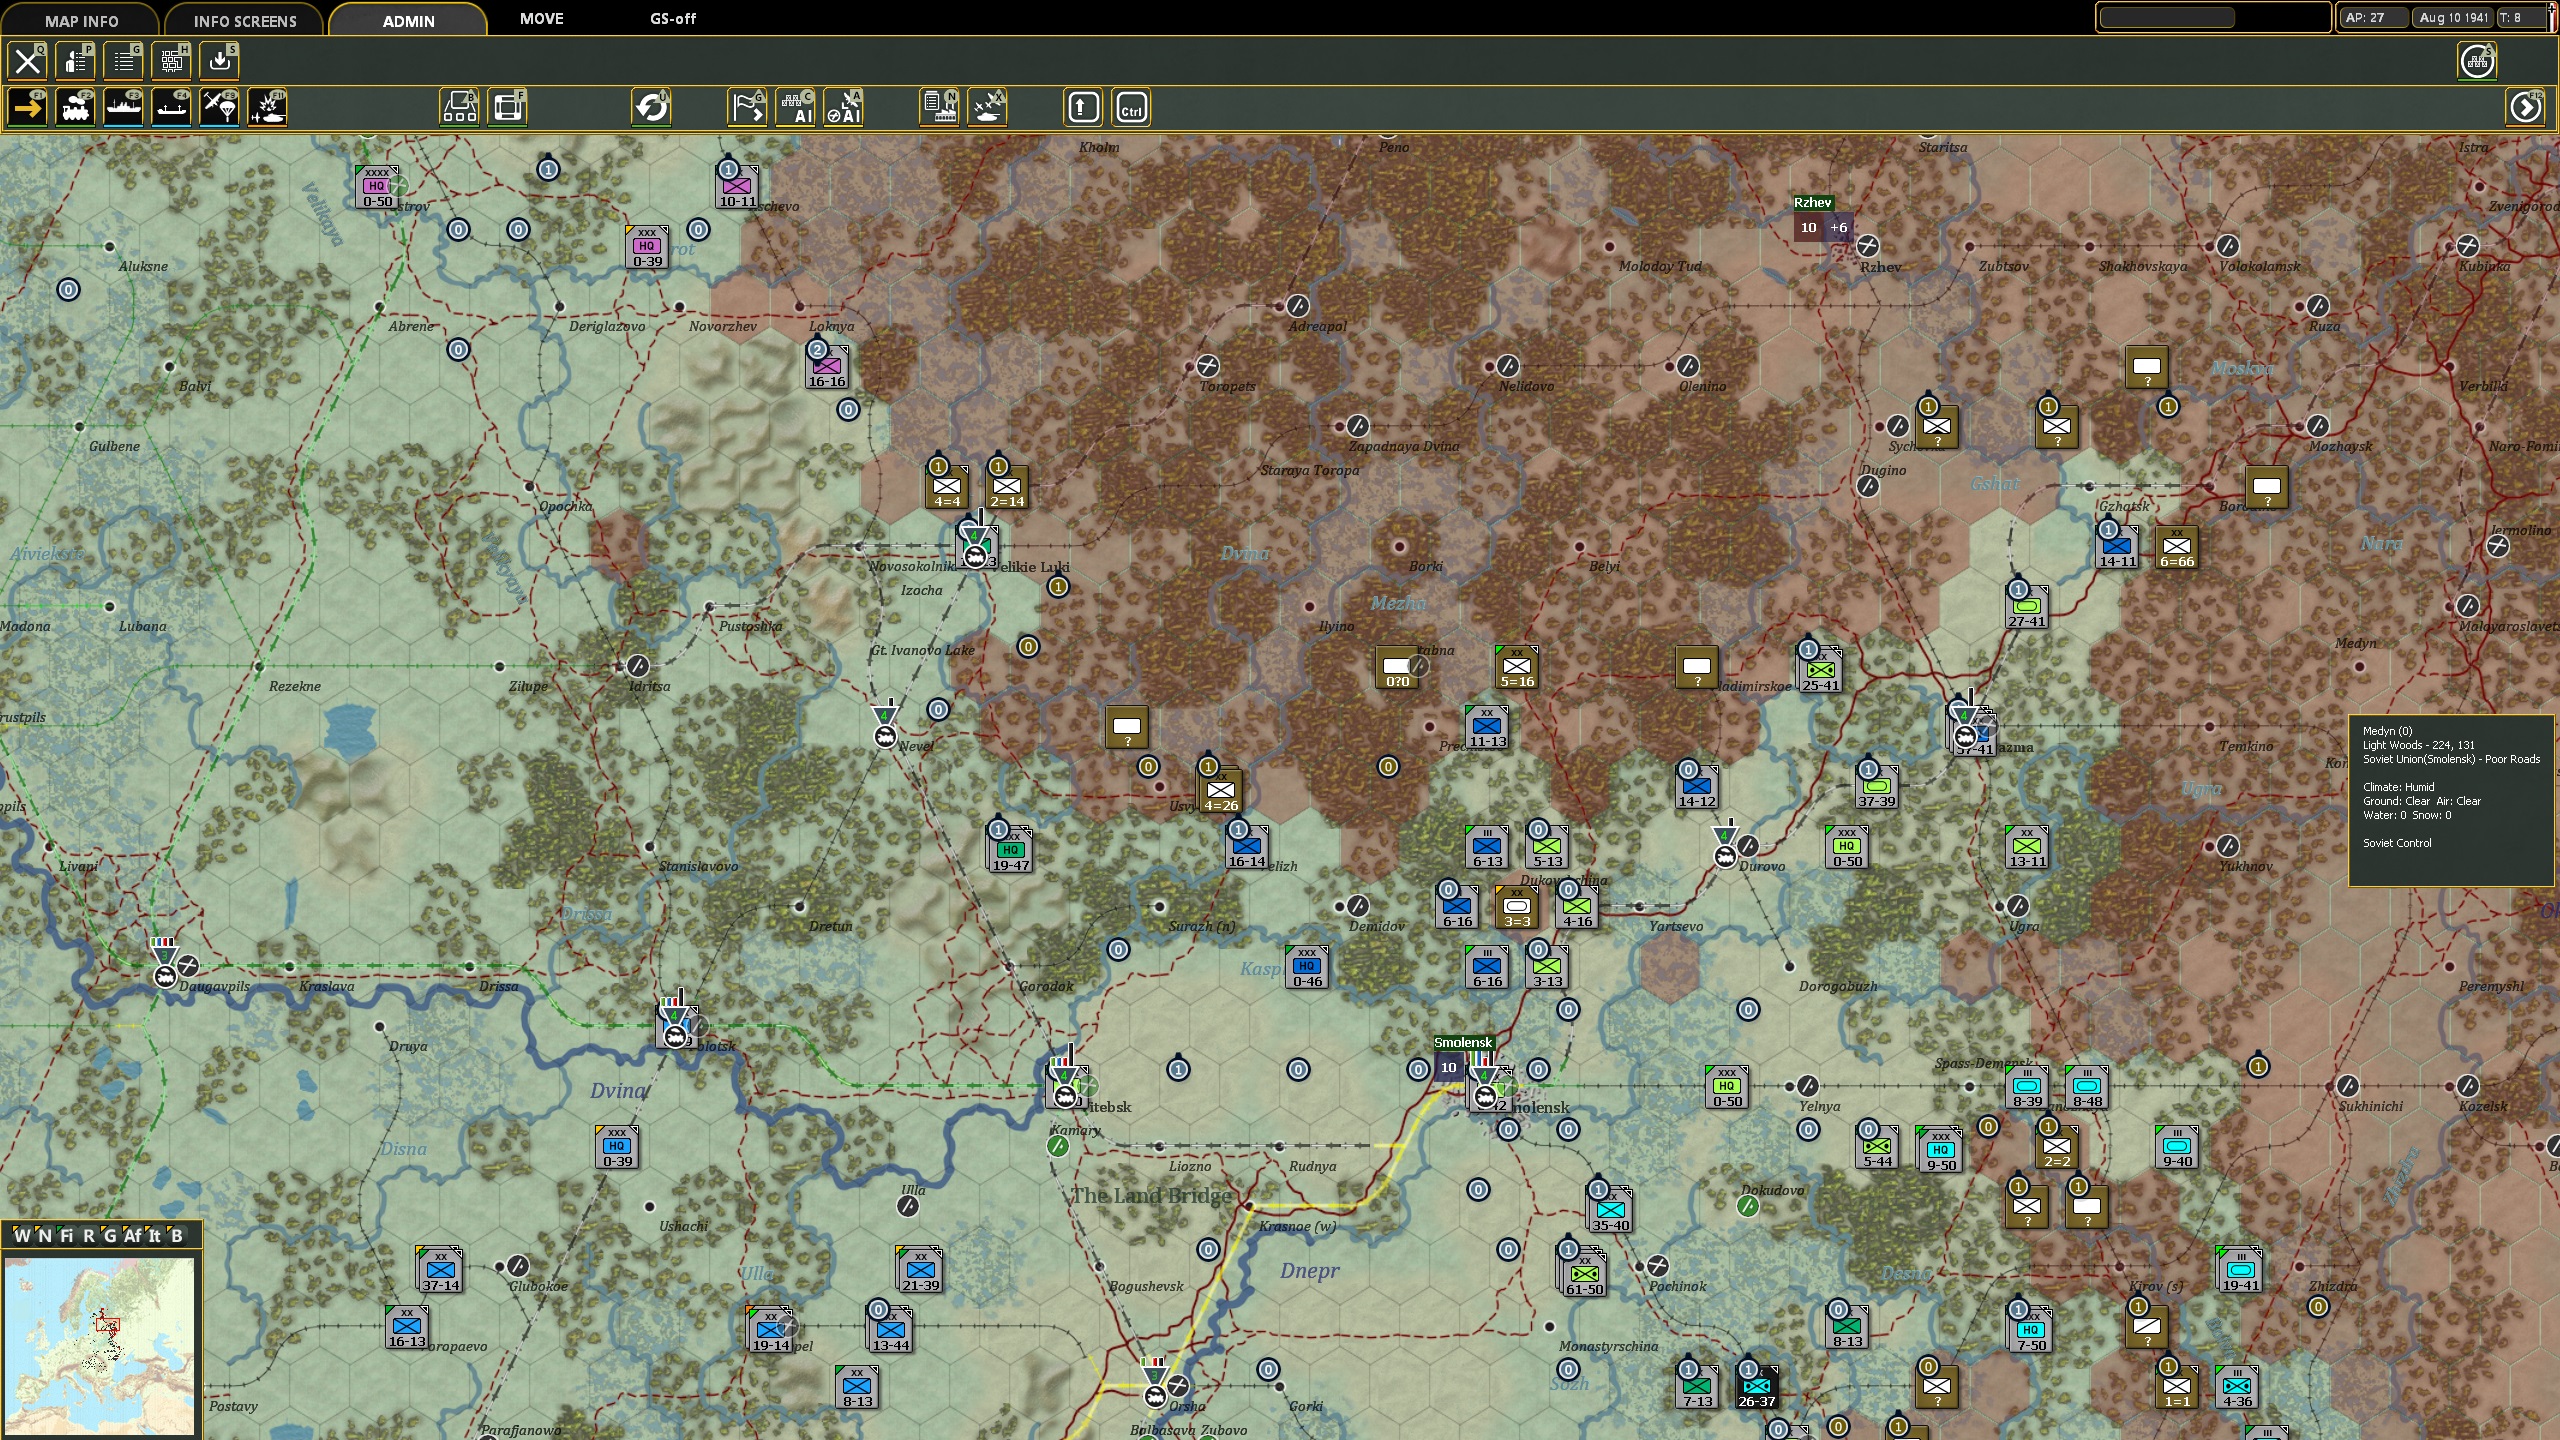This screenshot has width=2560, height=1440.
Task: Toggle the Ctrl key lock button
Action: 1132,108
